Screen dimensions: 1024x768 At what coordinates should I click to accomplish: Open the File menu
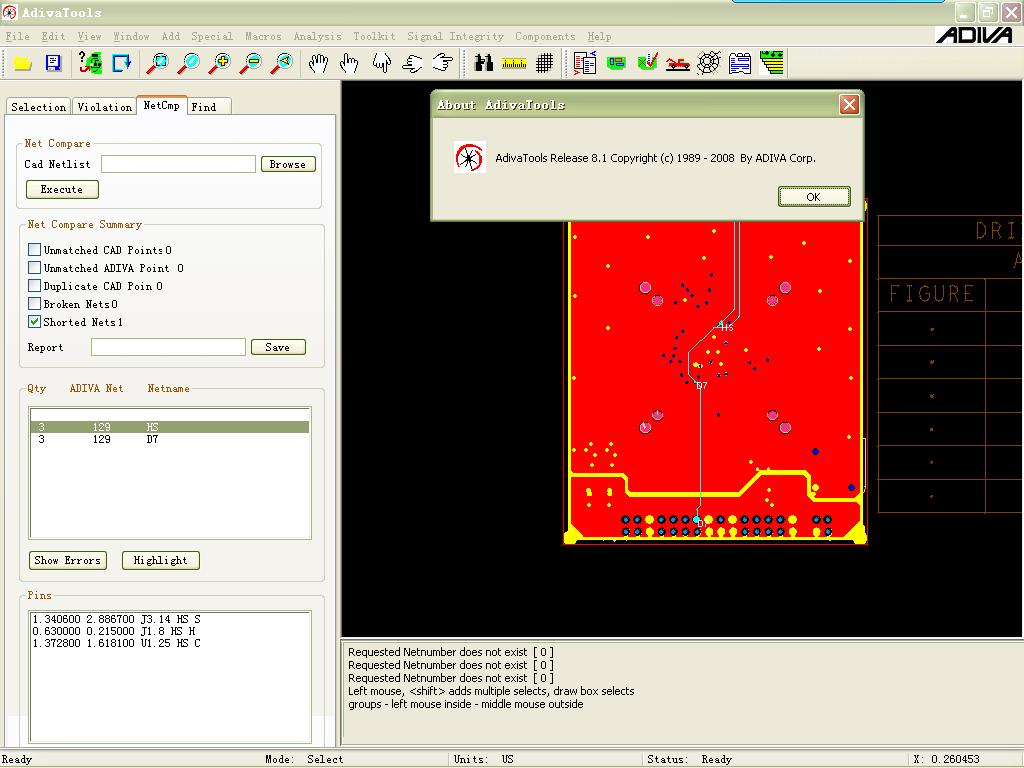[x=18, y=37]
